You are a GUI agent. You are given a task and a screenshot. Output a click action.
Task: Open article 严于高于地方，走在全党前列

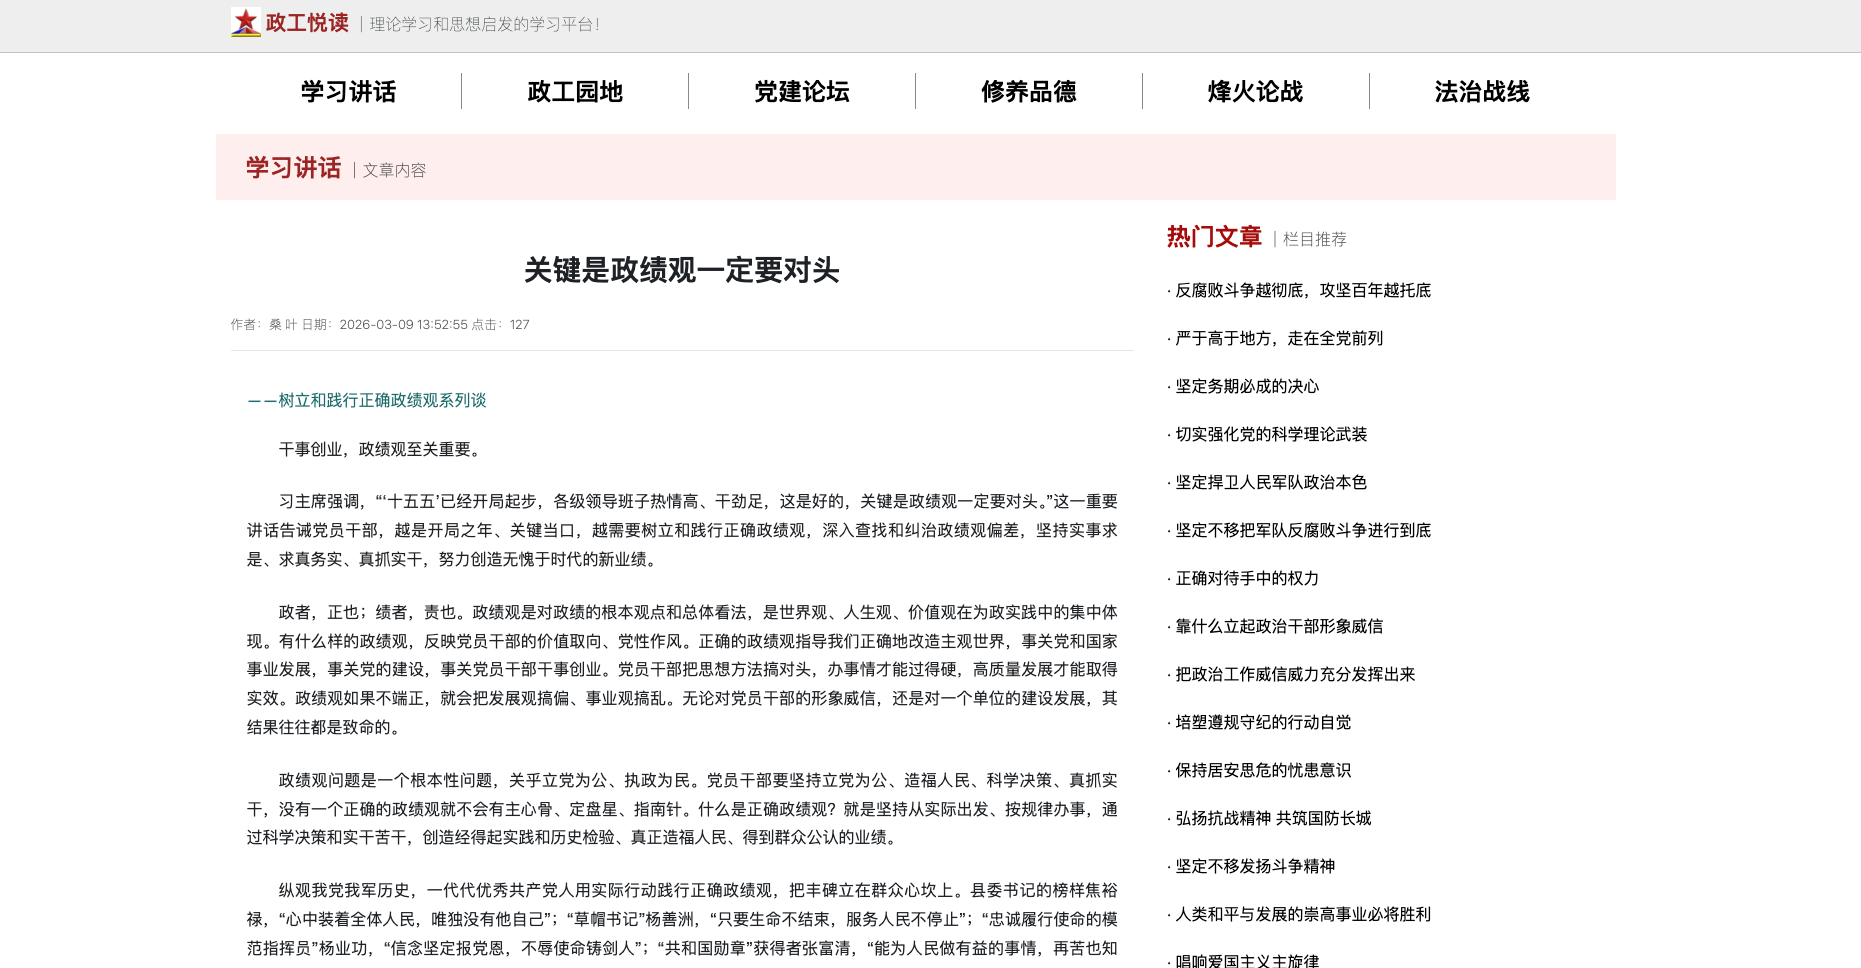(x=1279, y=338)
